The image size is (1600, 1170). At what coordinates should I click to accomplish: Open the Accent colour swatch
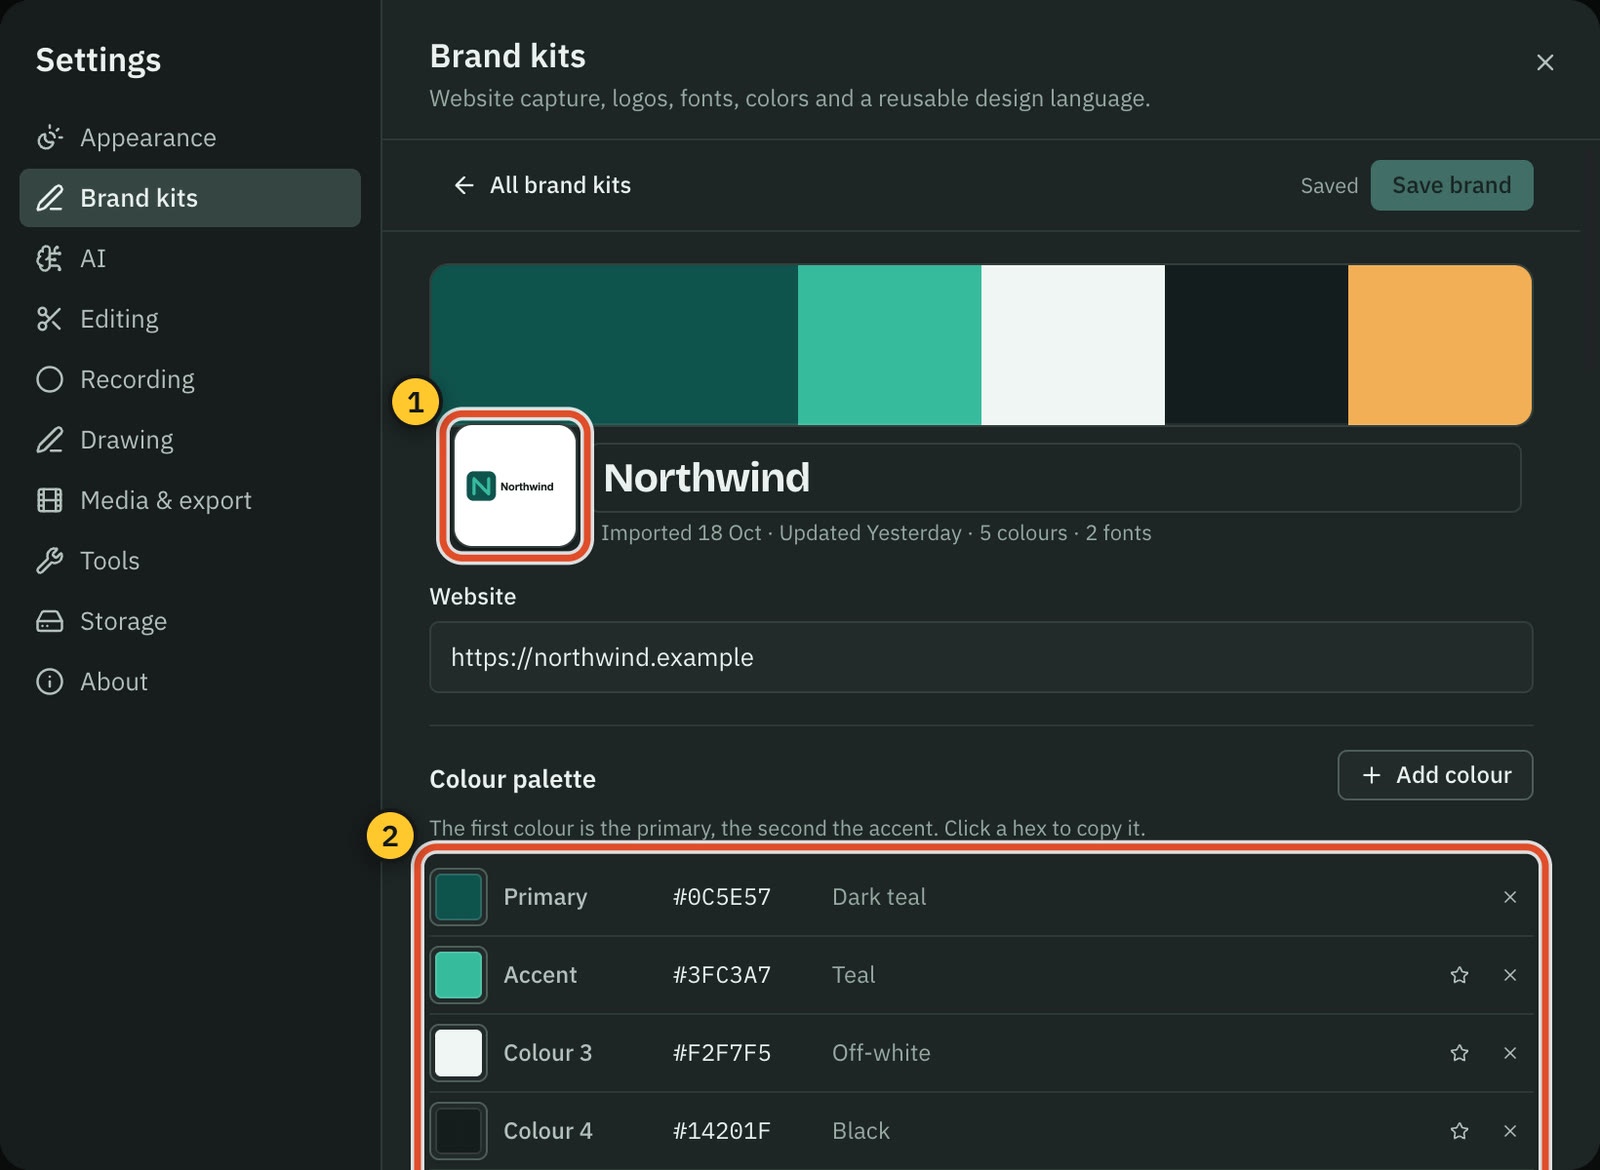tap(459, 975)
